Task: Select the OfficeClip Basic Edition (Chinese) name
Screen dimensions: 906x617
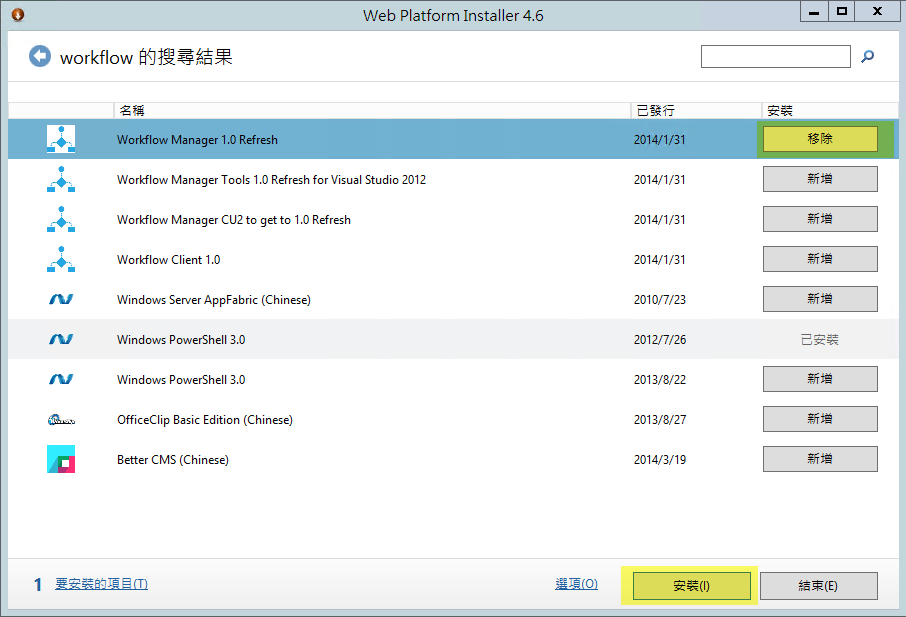Action: click(x=205, y=420)
